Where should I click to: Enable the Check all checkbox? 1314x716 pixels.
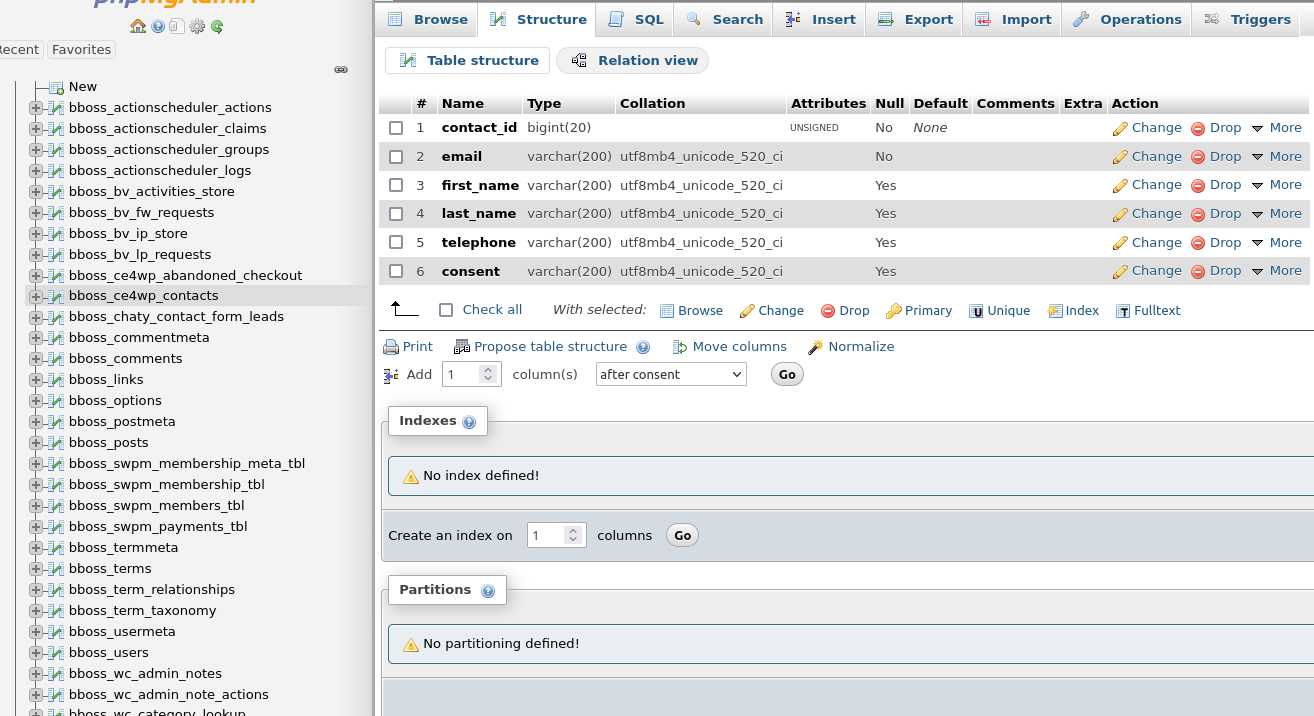pos(446,309)
